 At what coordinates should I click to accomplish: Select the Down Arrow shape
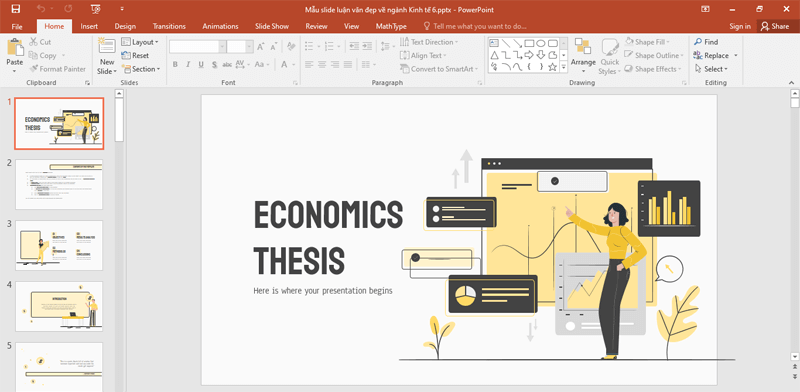click(541, 55)
